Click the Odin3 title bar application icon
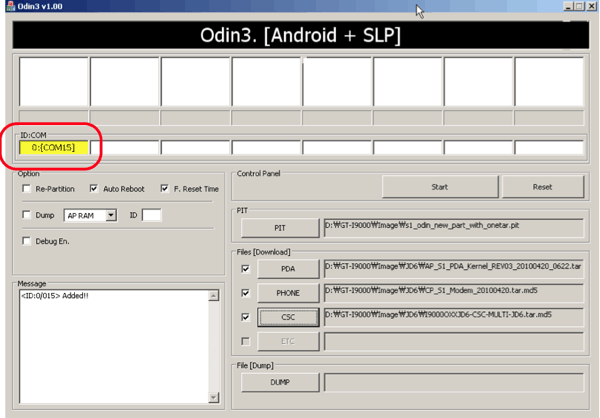The height and width of the screenshot is (418, 600). pos(8,7)
